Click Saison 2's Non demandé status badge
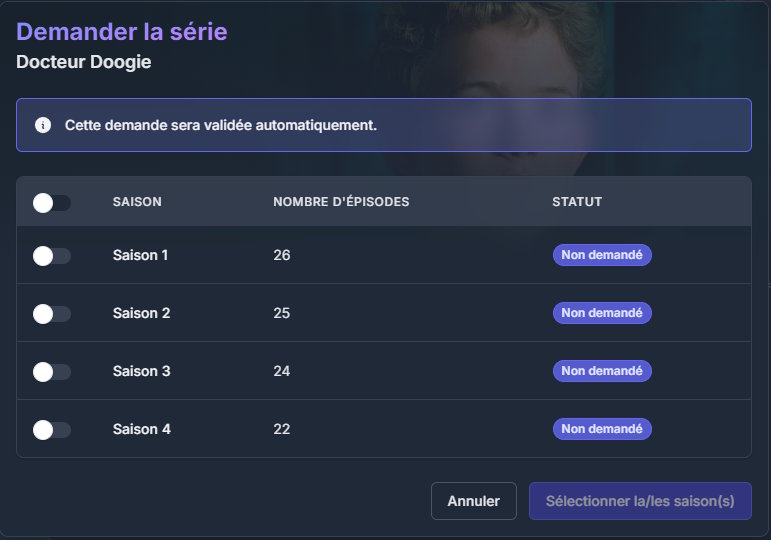Screen dimensions: 771x540 [602, 313]
